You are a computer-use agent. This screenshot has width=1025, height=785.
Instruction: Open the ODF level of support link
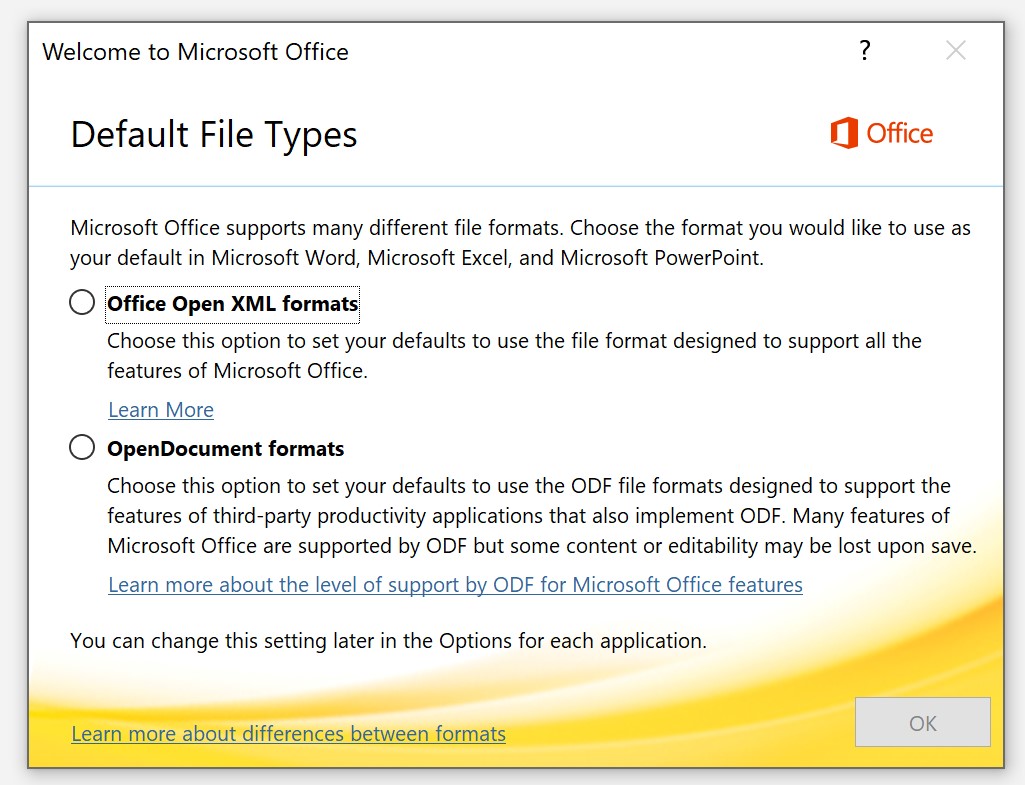click(455, 584)
